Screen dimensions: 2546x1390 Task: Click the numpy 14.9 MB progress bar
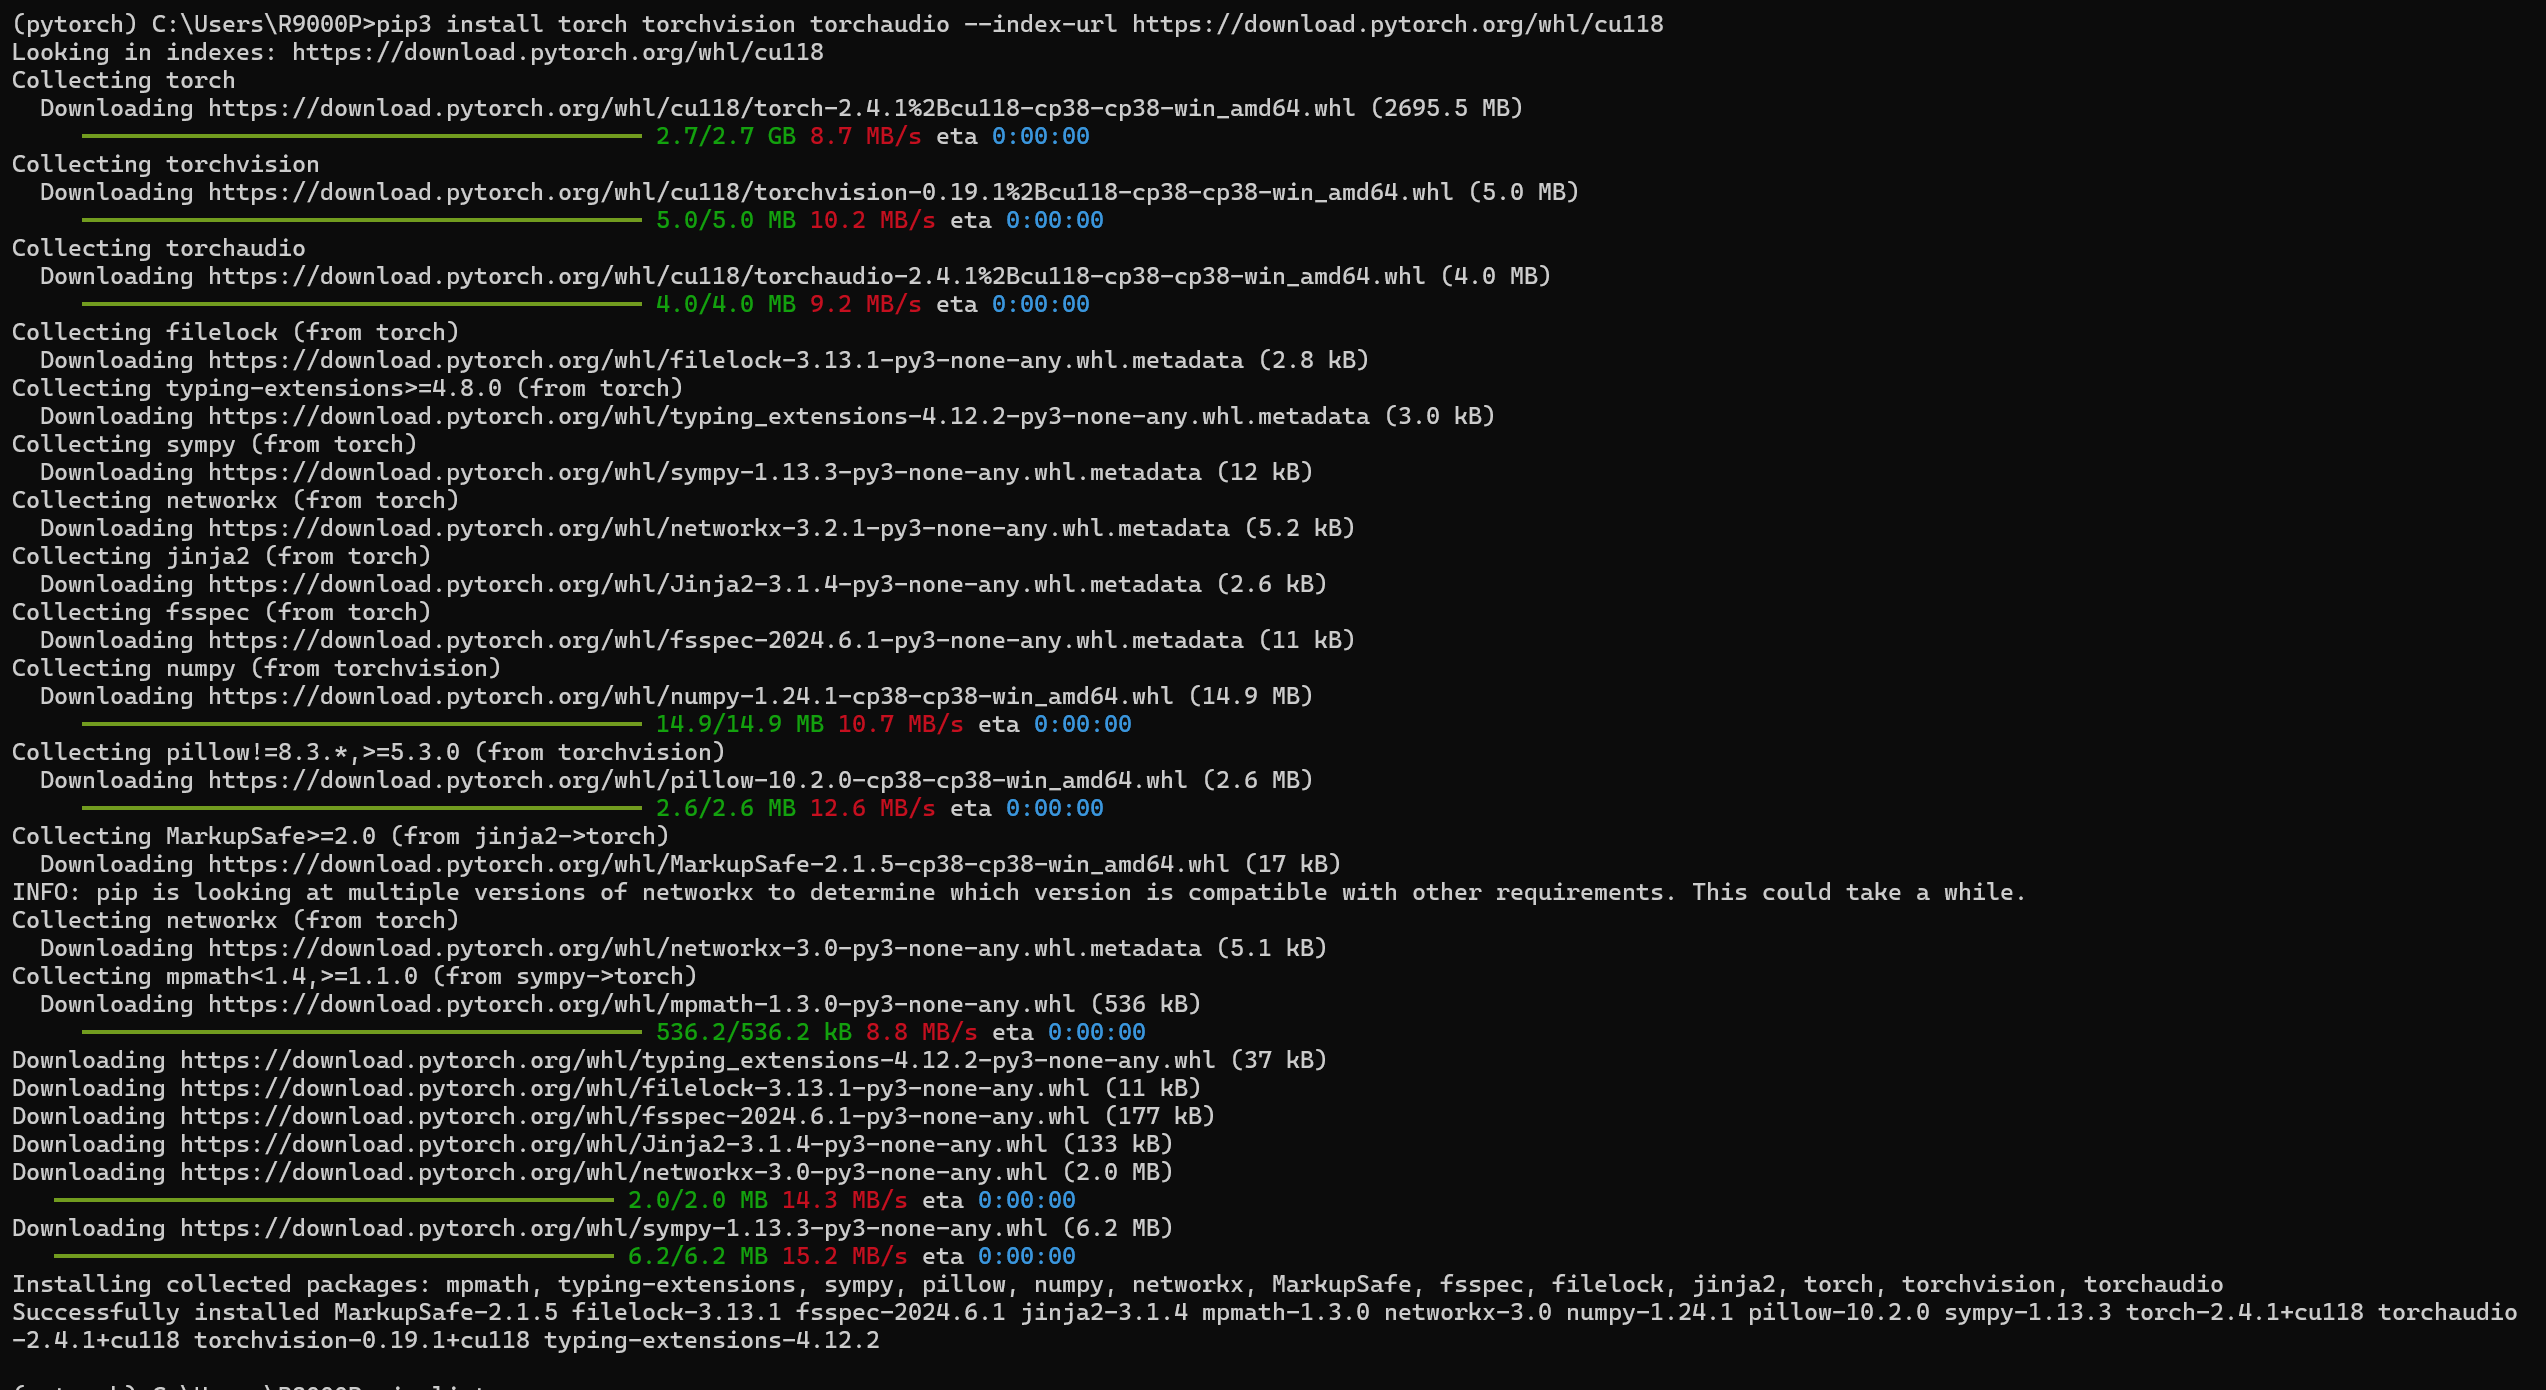coord(360,721)
